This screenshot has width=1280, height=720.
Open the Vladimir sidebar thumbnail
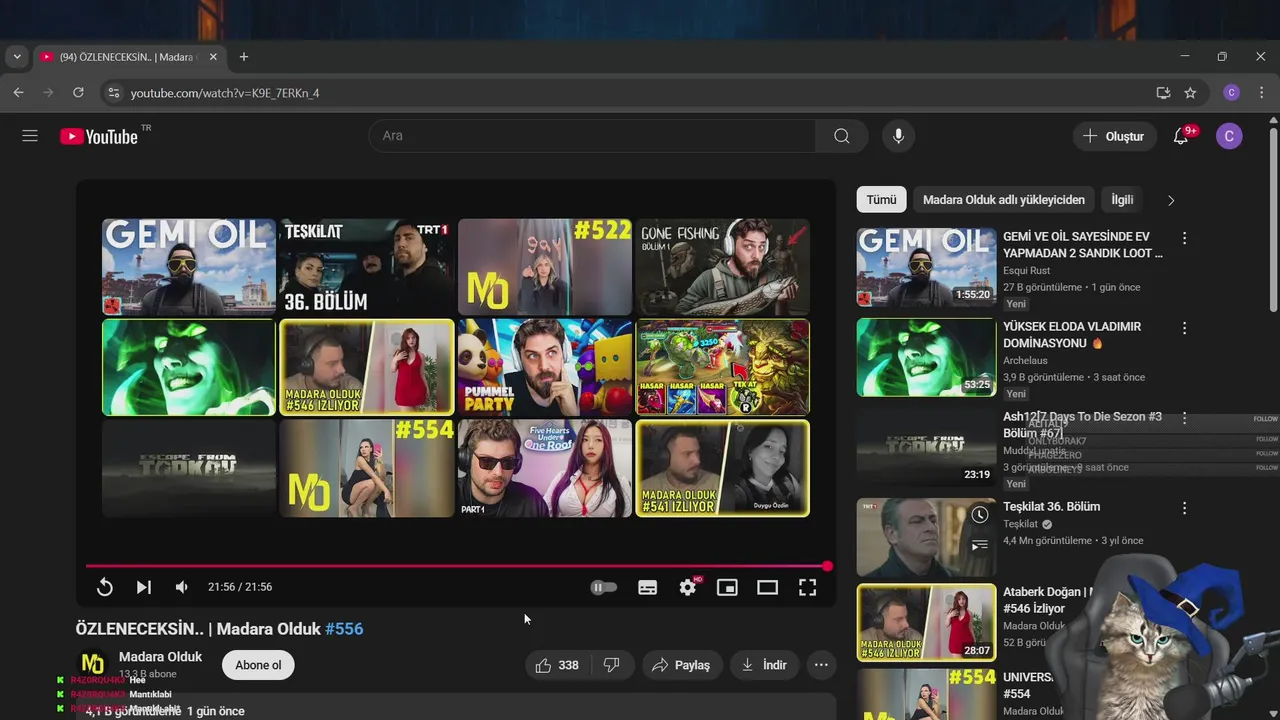pyautogui.click(x=926, y=357)
